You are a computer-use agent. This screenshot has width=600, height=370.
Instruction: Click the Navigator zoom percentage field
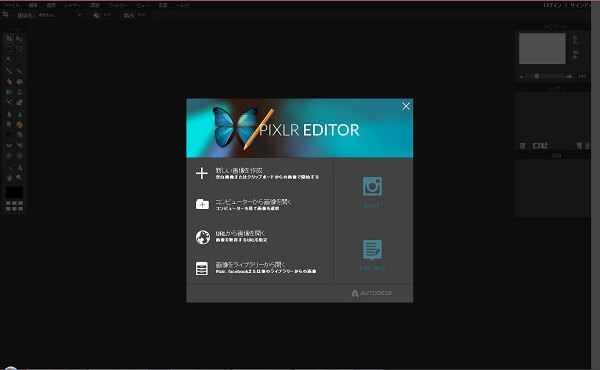click(x=582, y=76)
